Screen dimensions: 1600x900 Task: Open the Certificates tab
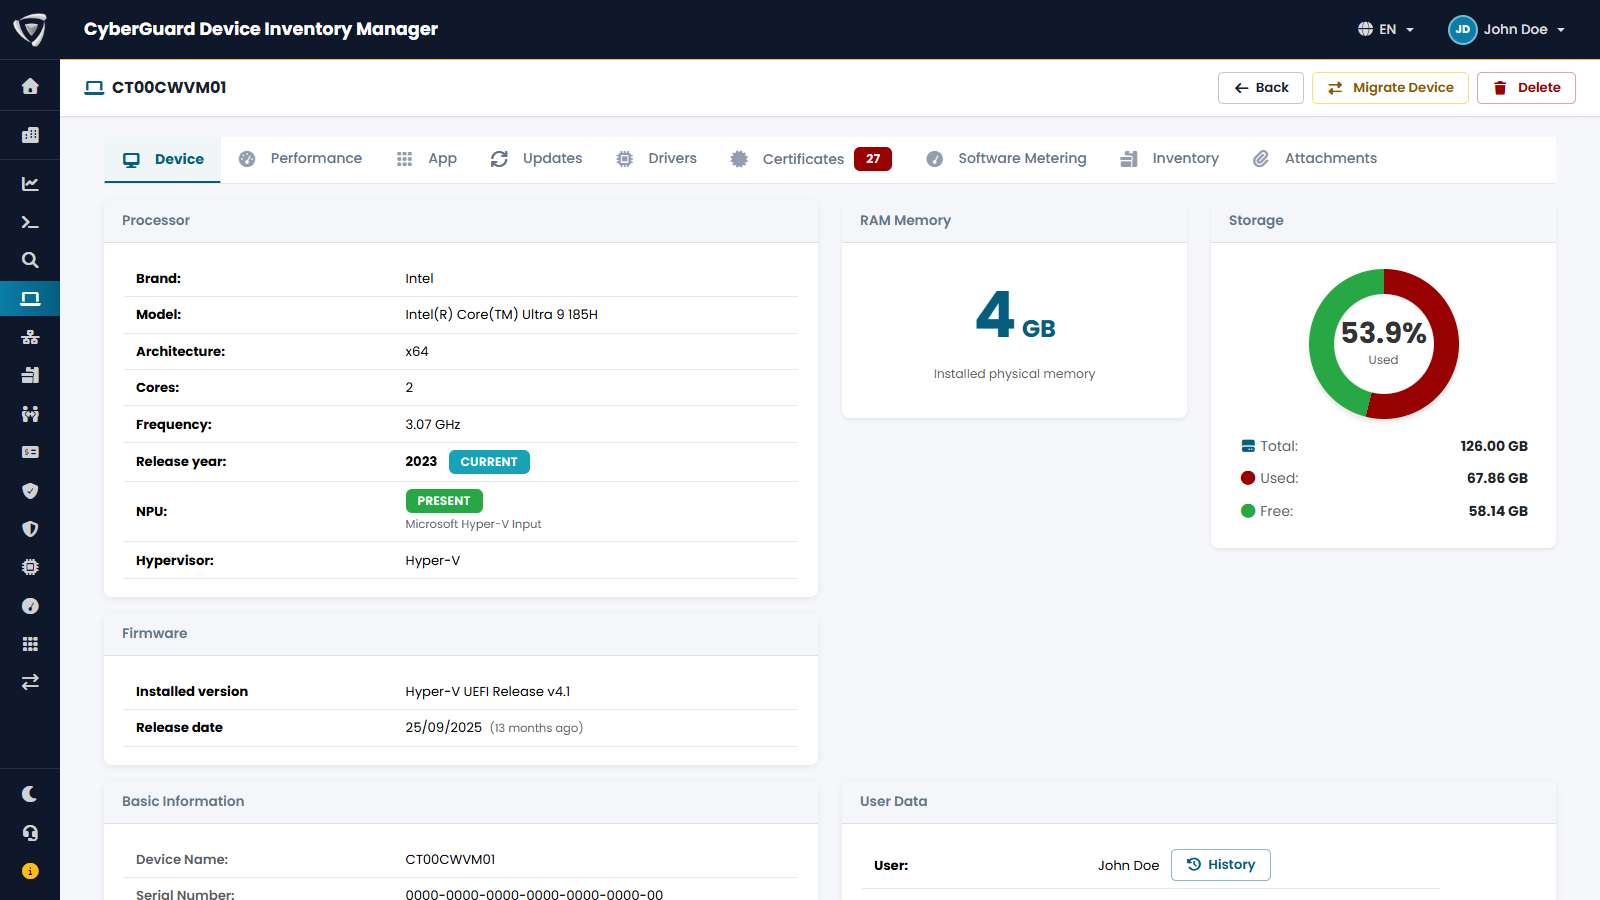click(810, 159)
